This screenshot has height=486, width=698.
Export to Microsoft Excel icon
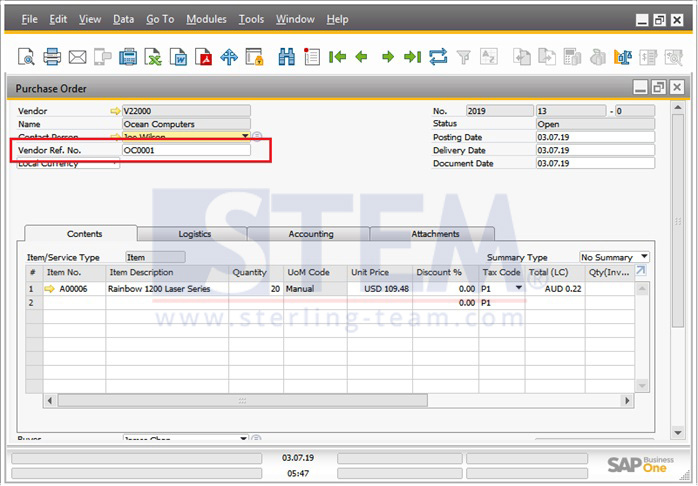point(154,57)
